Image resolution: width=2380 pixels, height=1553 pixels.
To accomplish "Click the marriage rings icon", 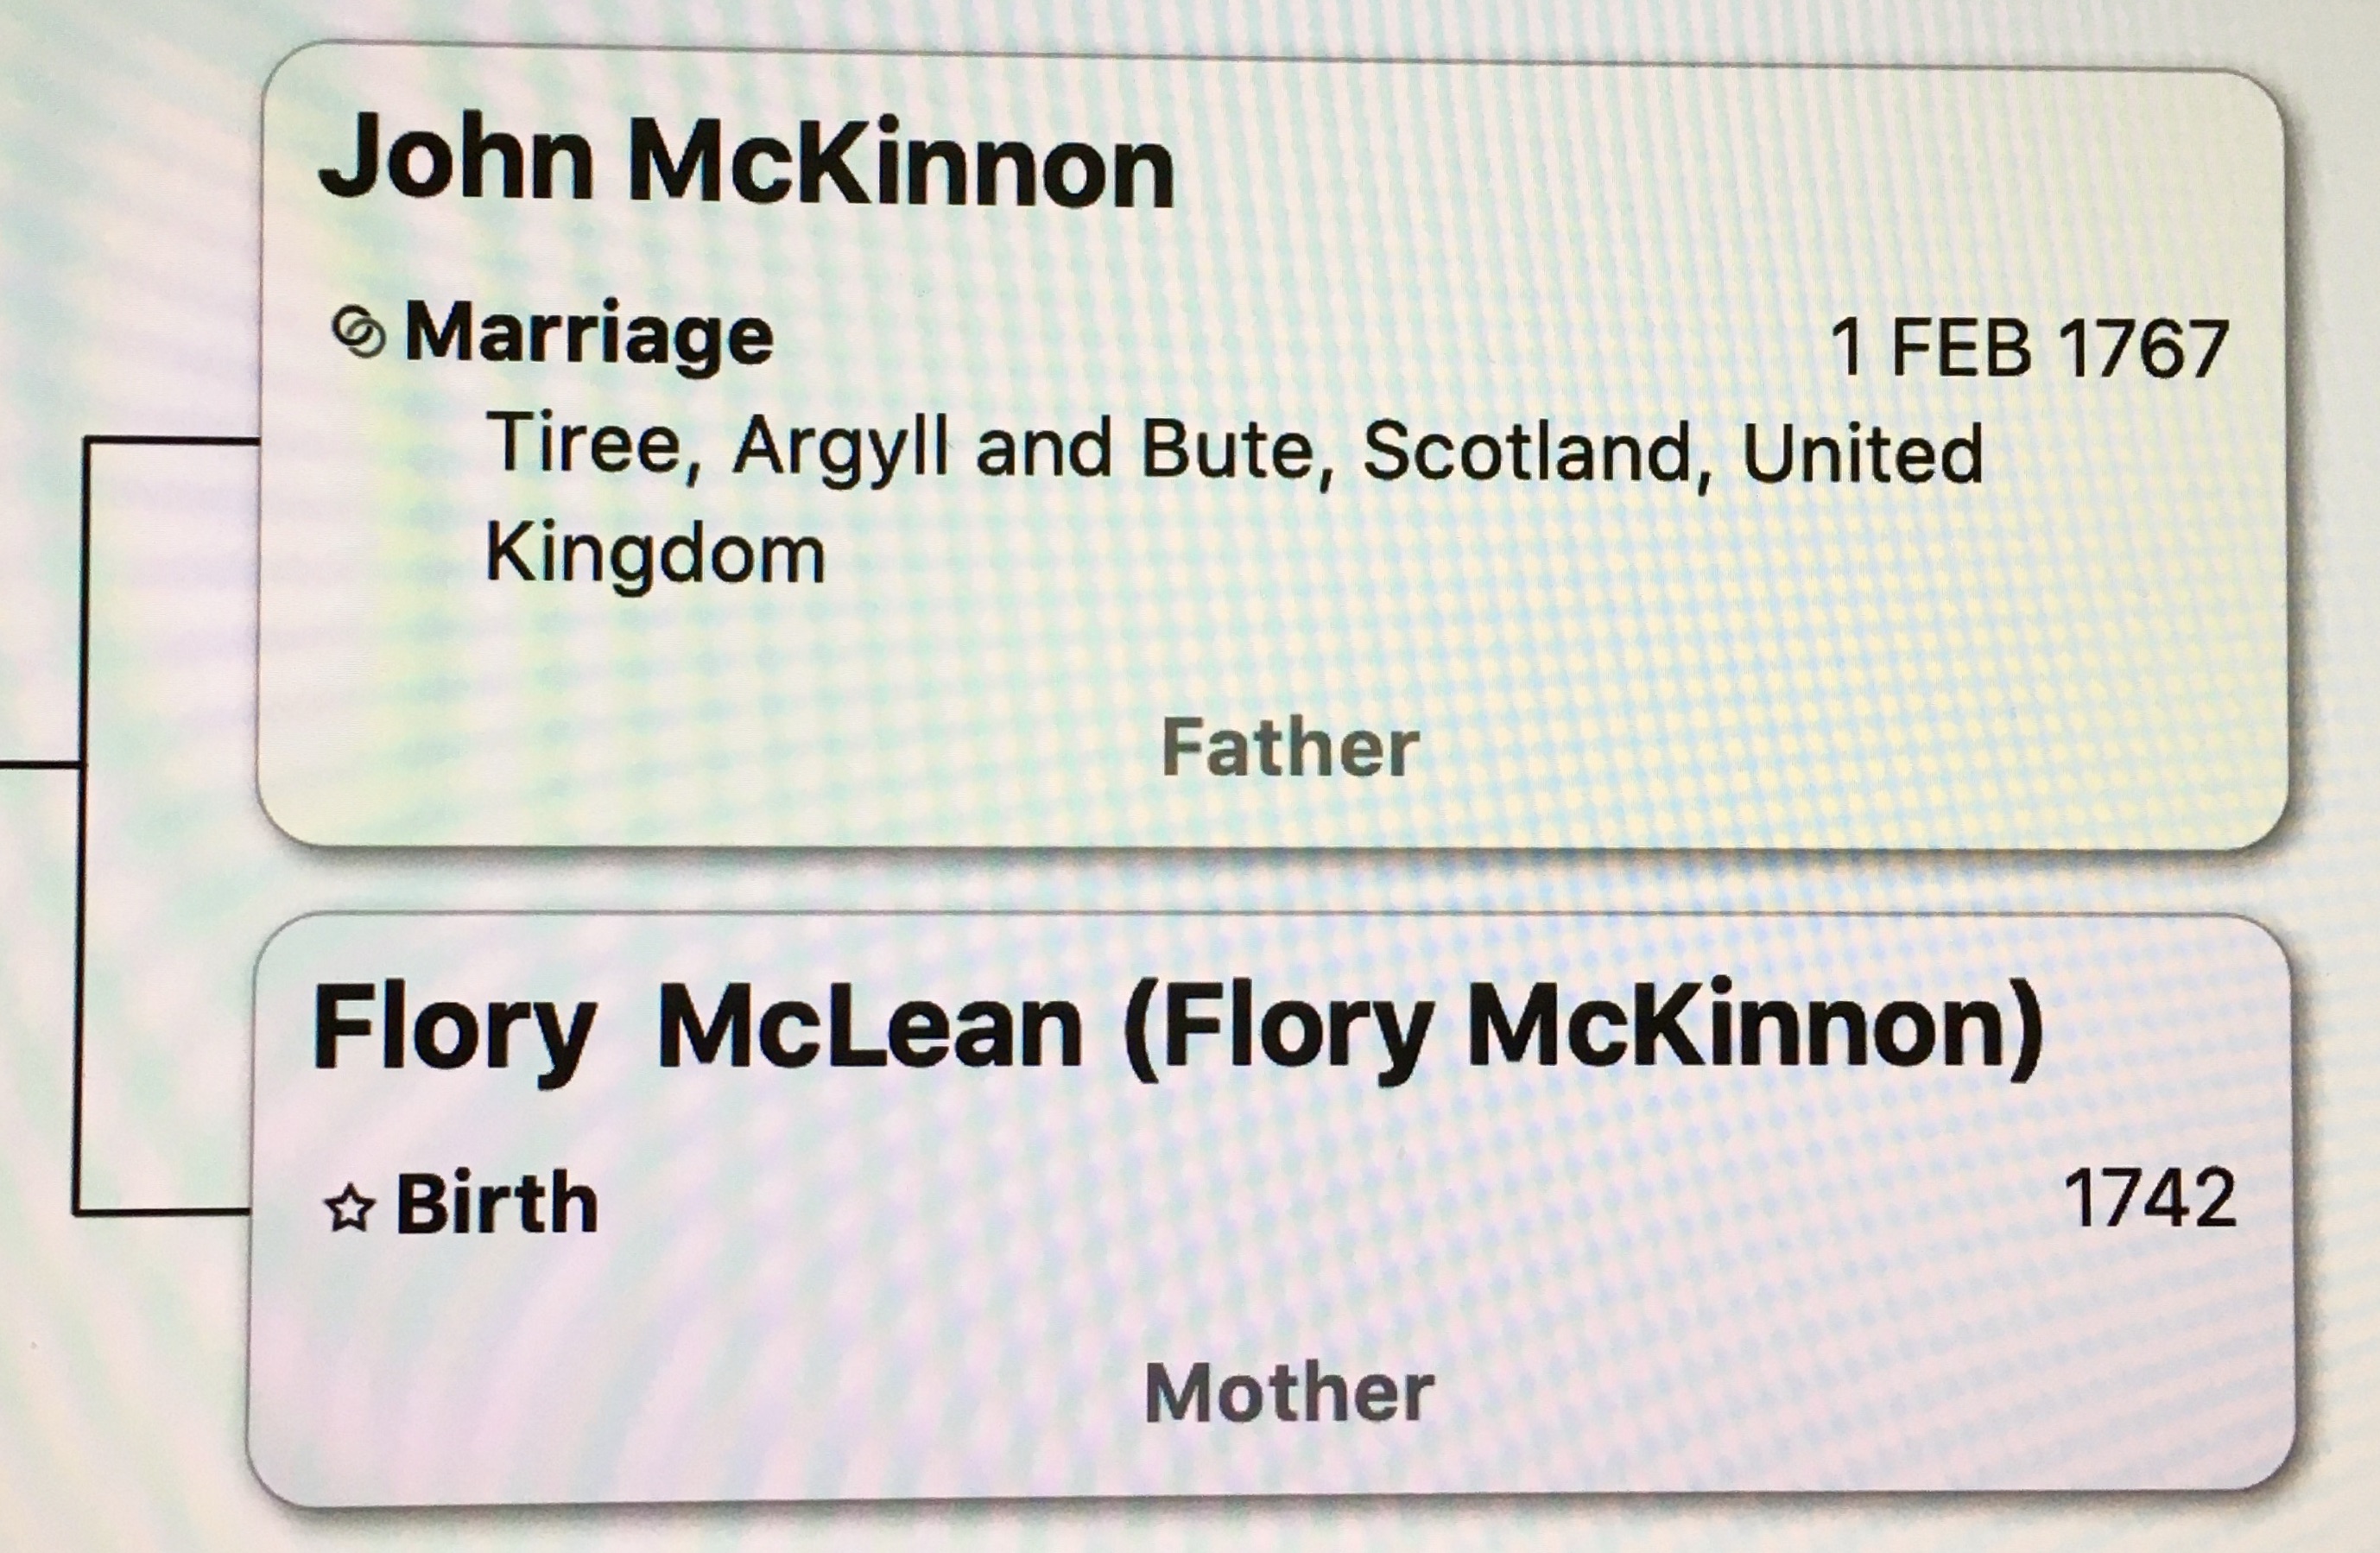I will [x=358, y=334].
